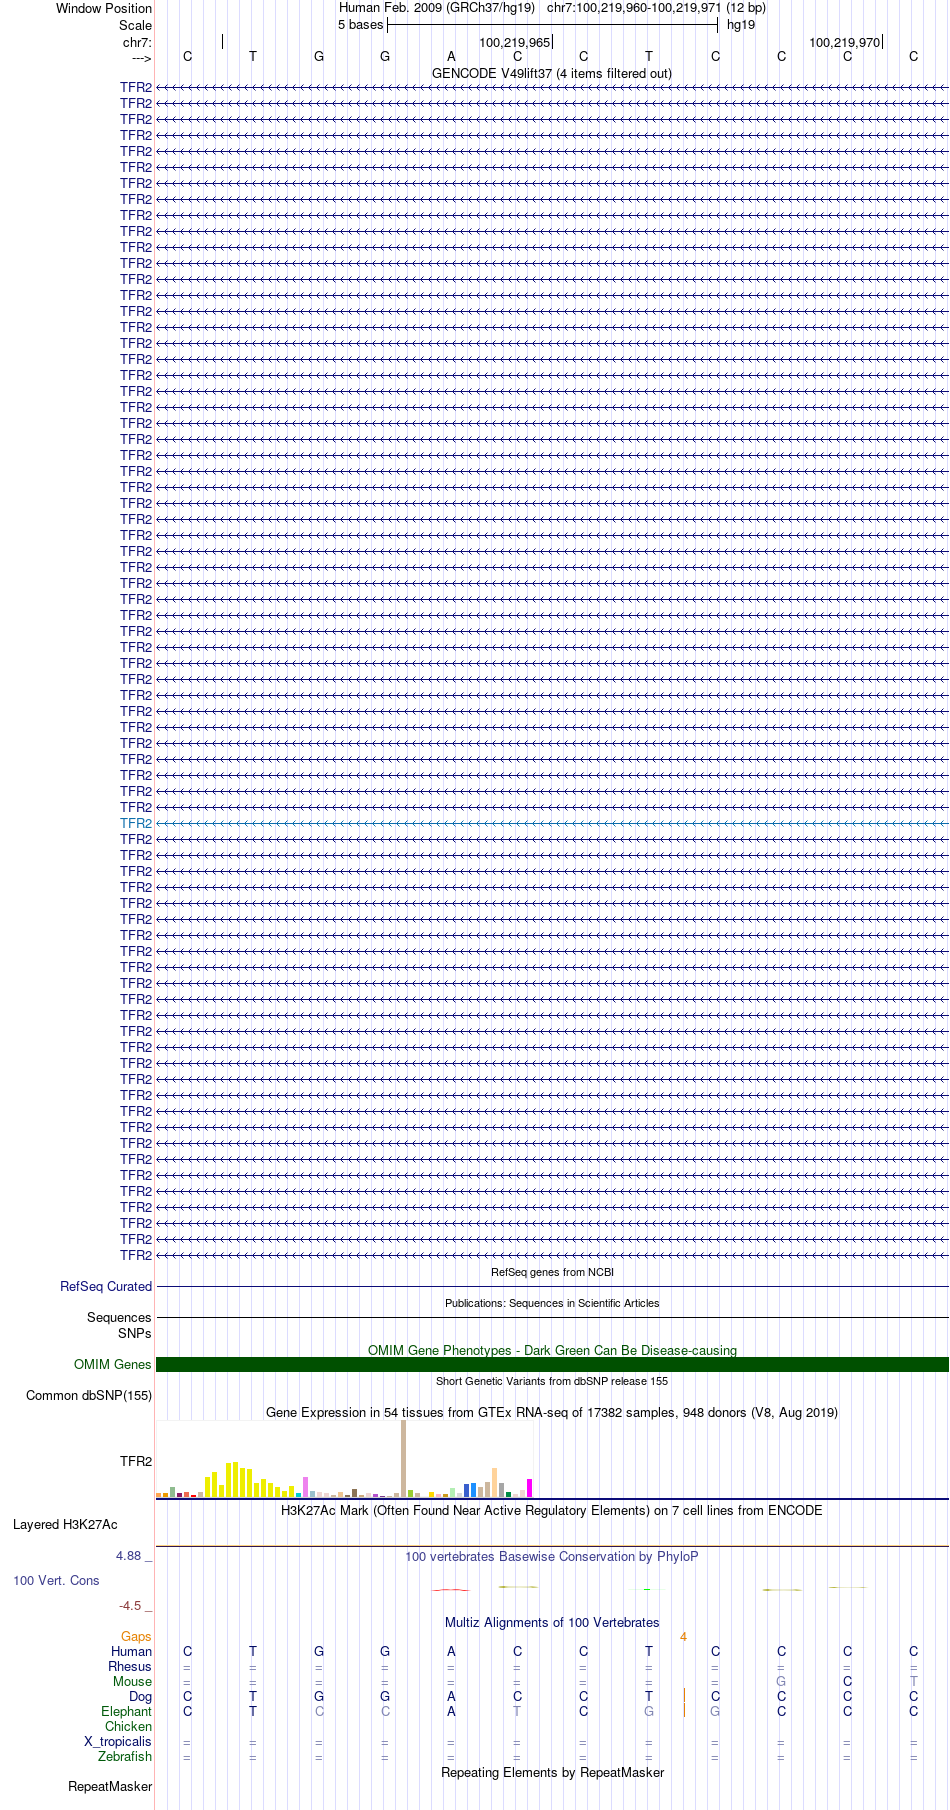Click the chr7:100,219,960-100,219,971 (12 bp) position text
The image size is (950, 1810).
[656, 8]
